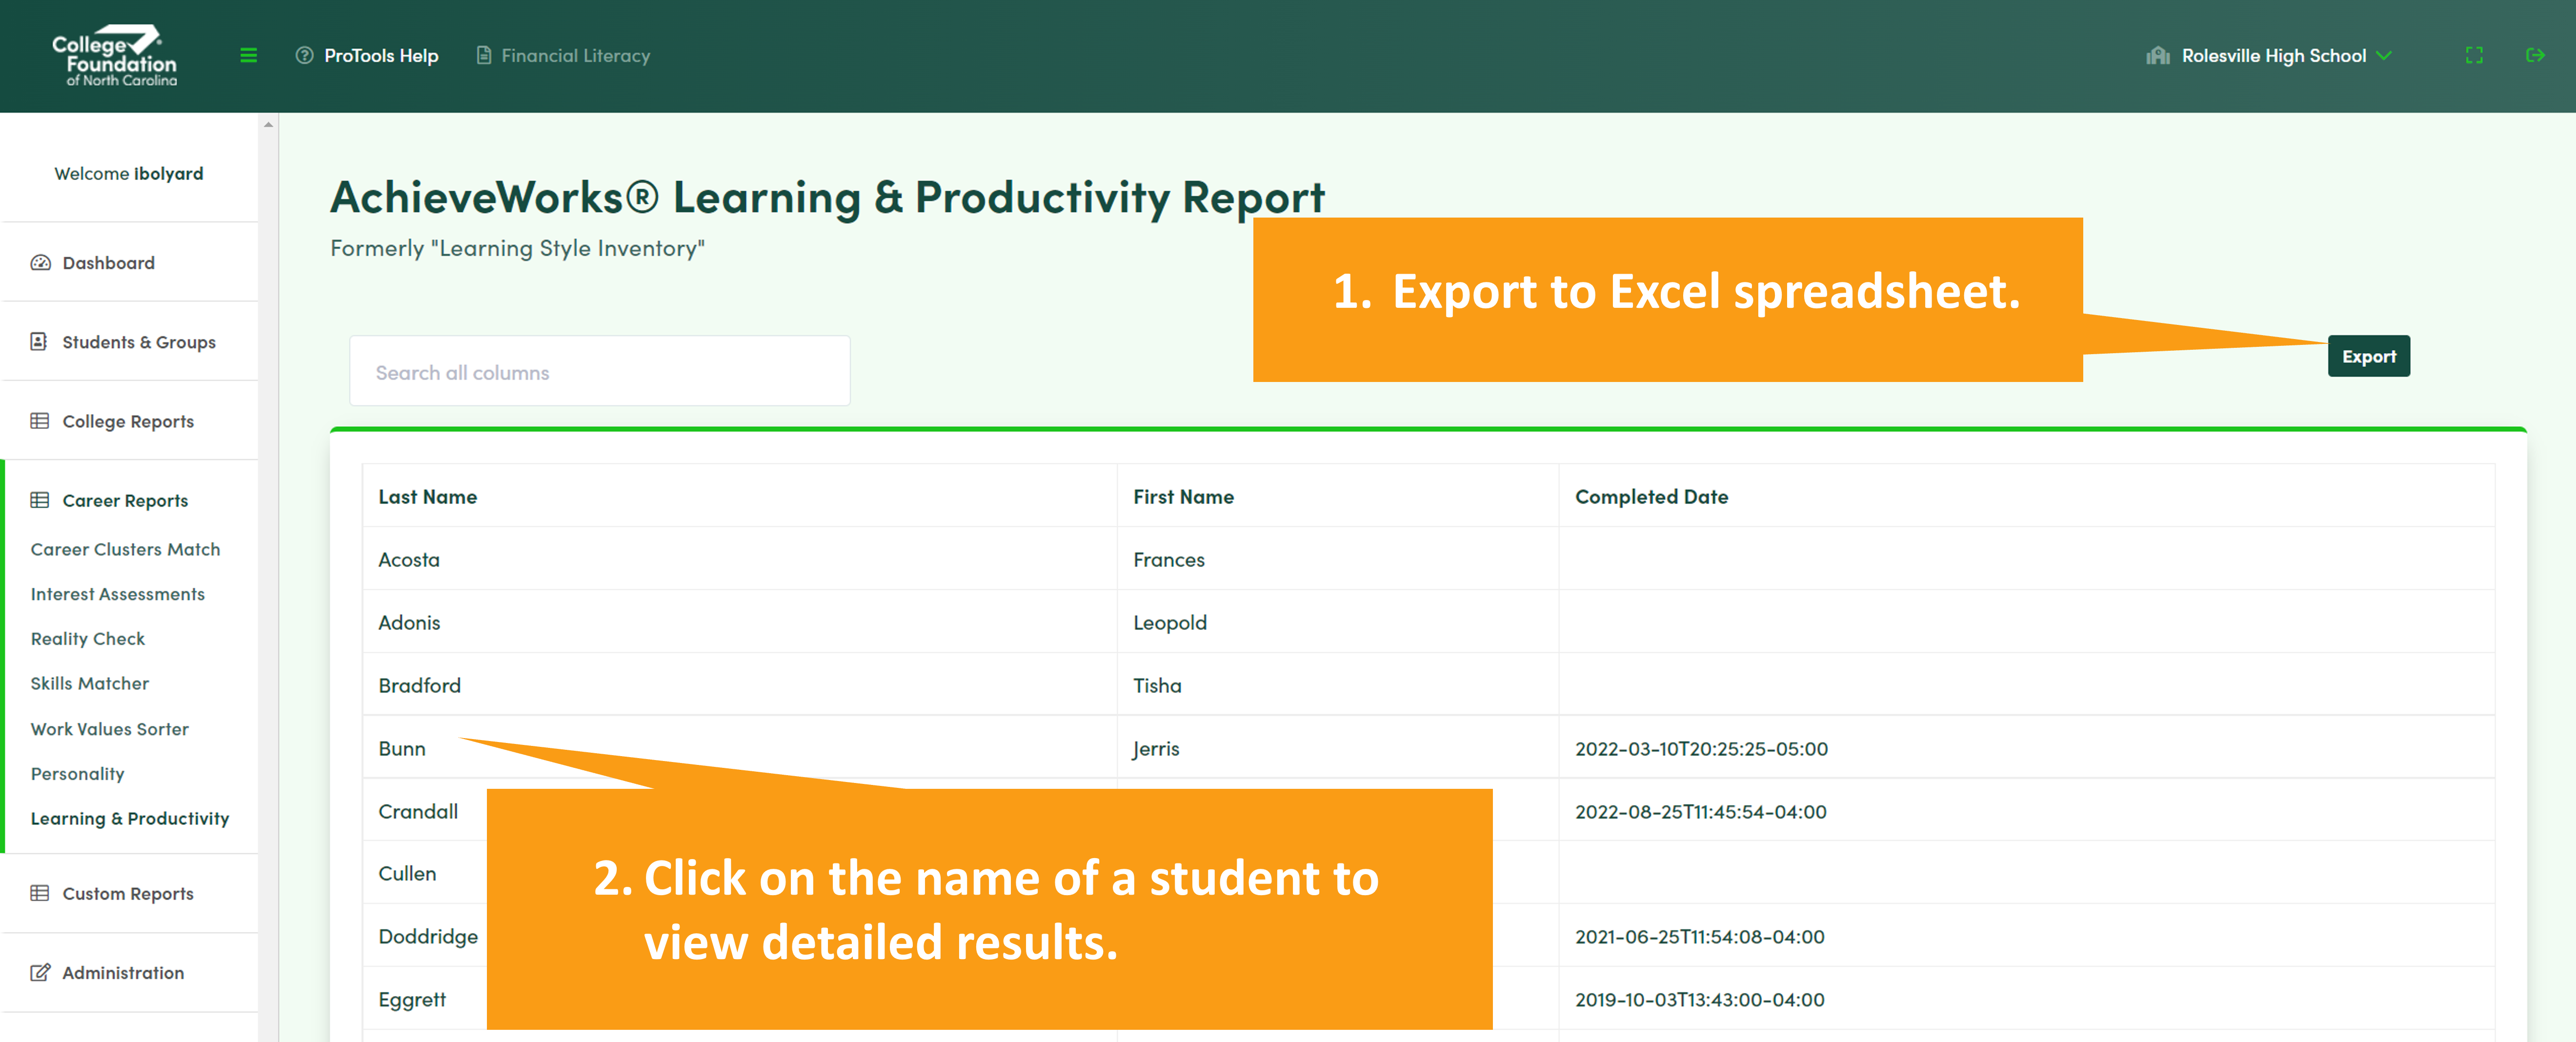Screen dimensions: 2576x1042
Task: Click student last name Doddridge
Action: [428, 937]
